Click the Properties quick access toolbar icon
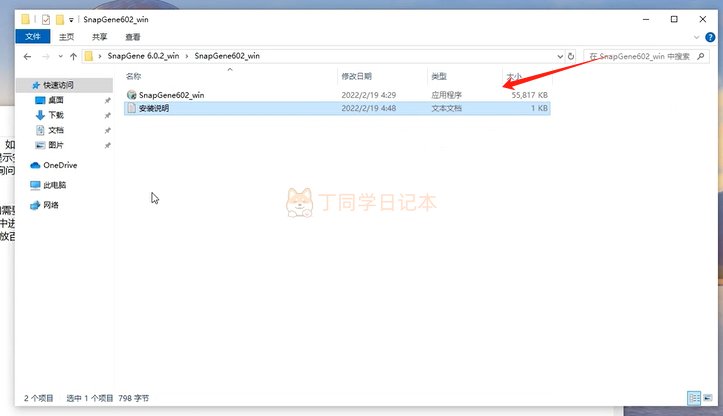The height and width of the screenshot is (416, 723). click(46, 19)
